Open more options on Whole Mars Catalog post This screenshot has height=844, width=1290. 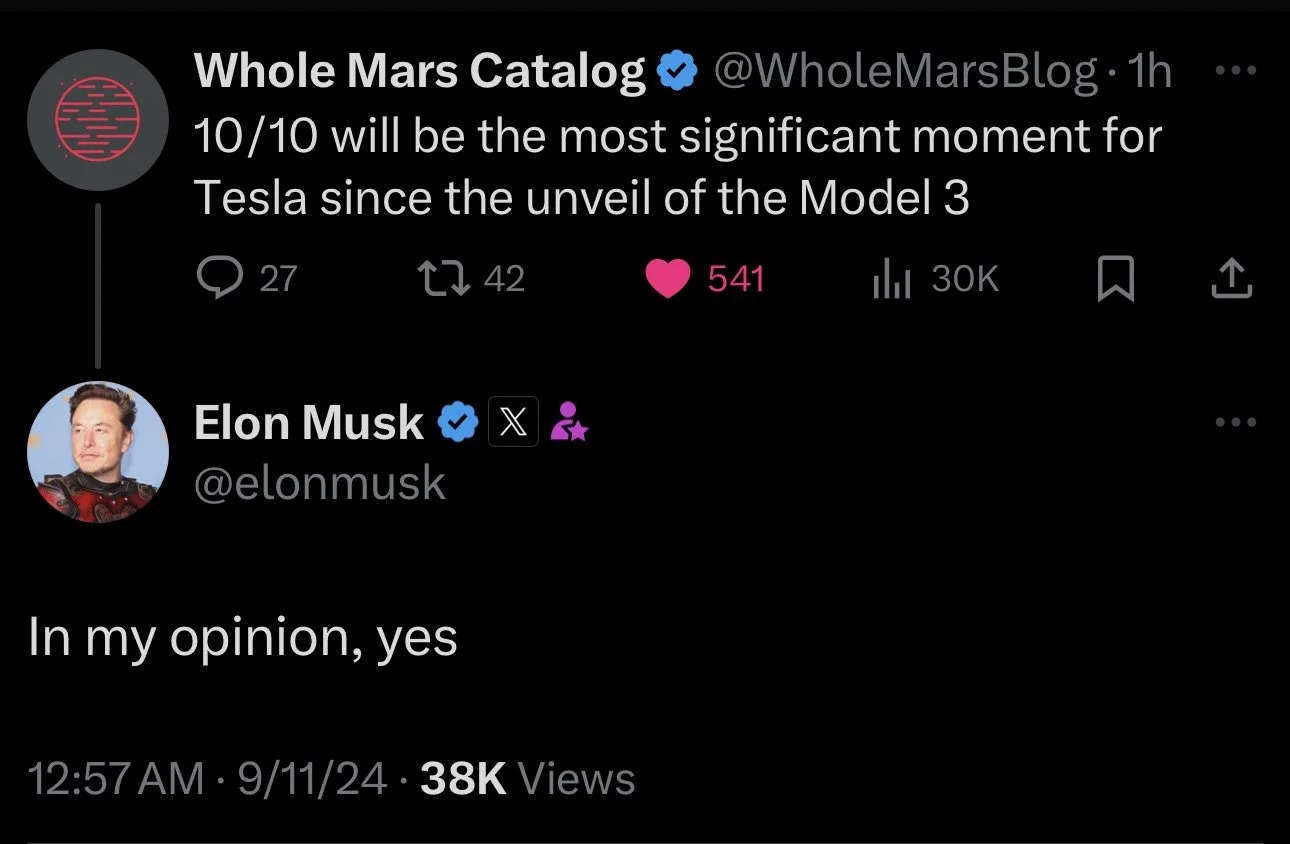[1232, 73]
